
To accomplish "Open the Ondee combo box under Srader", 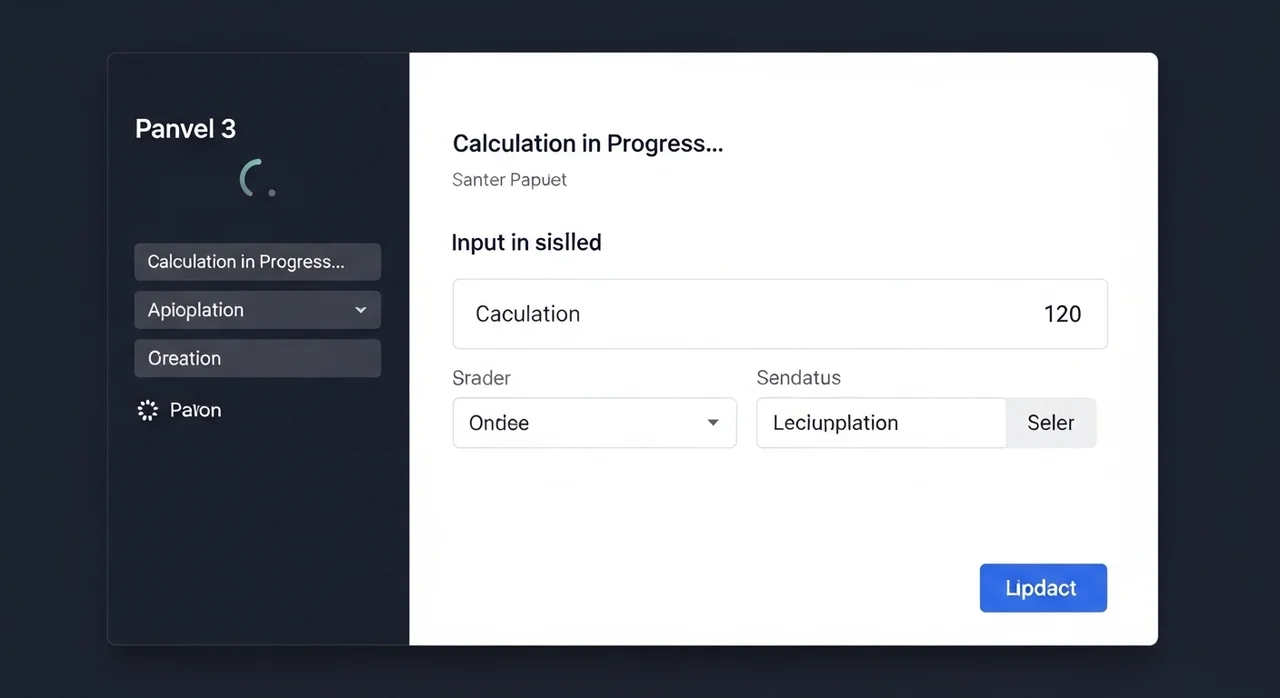I will [x=594, y=423].
